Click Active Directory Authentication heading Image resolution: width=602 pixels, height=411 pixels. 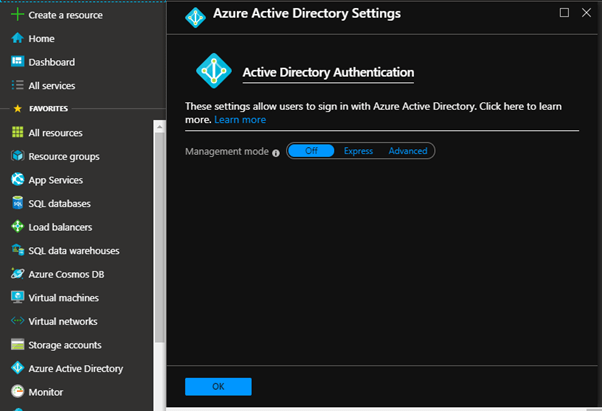point(328,72)
